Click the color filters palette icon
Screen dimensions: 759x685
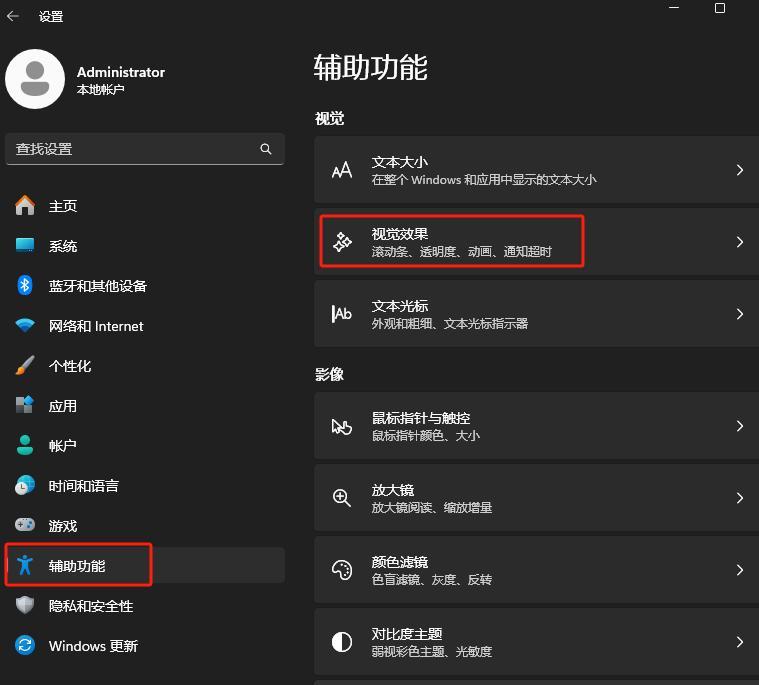coord(342,570)
